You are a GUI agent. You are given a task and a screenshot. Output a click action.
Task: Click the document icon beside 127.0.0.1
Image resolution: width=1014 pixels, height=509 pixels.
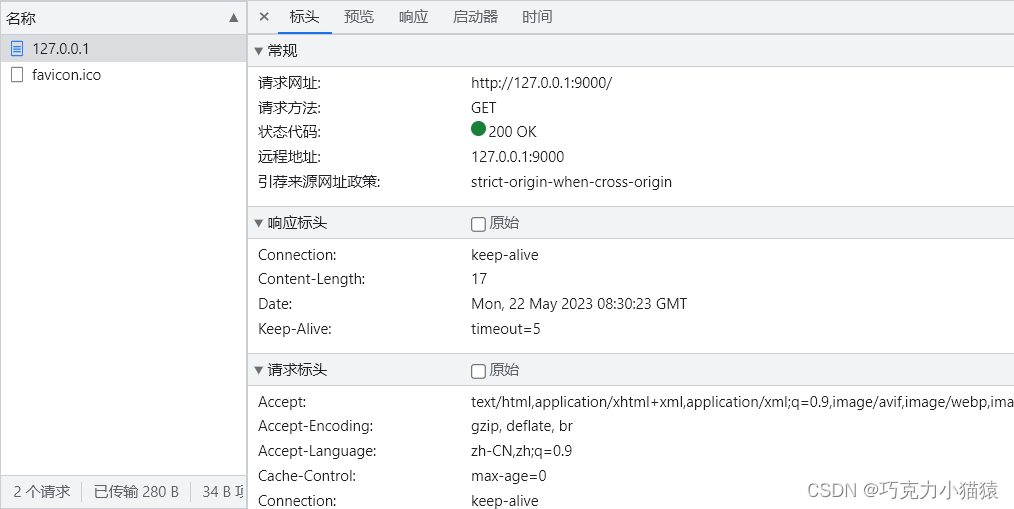tap(17, 49)
